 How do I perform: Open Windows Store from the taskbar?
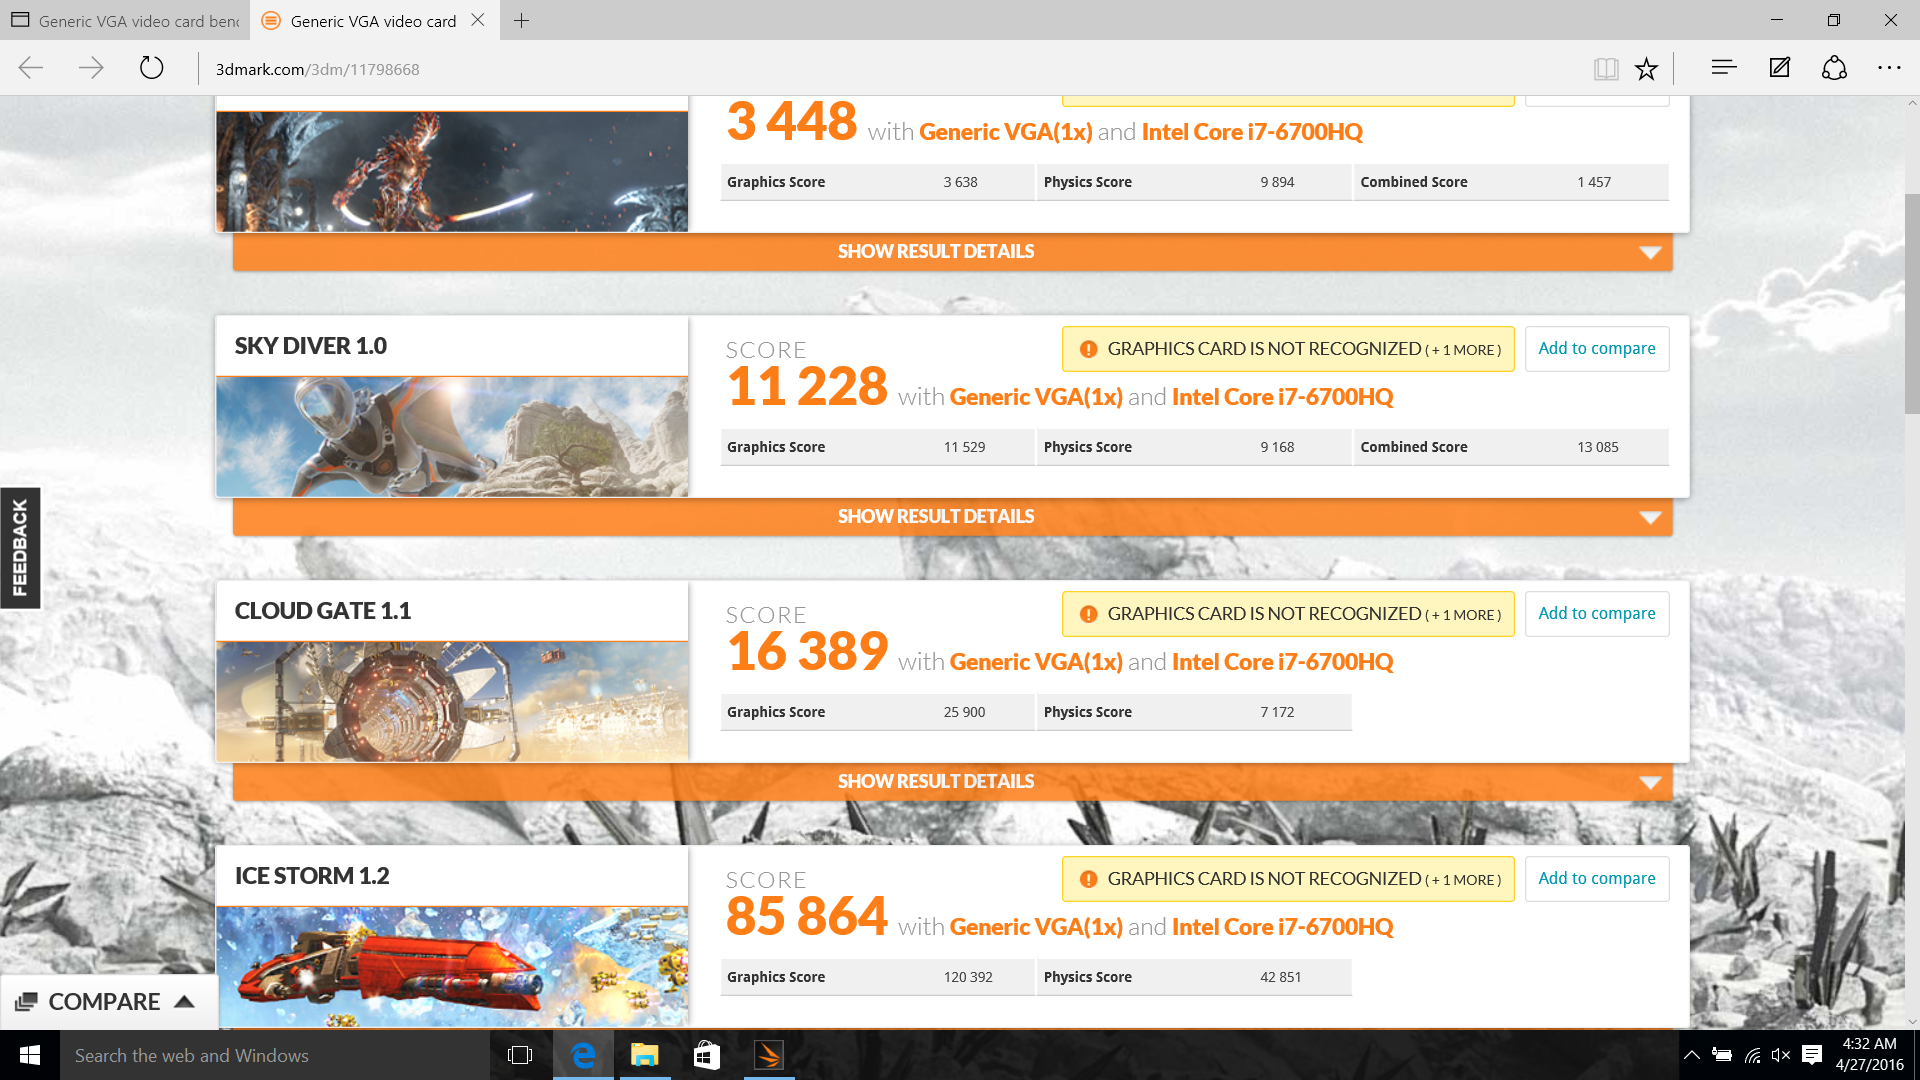point(707,1055)
